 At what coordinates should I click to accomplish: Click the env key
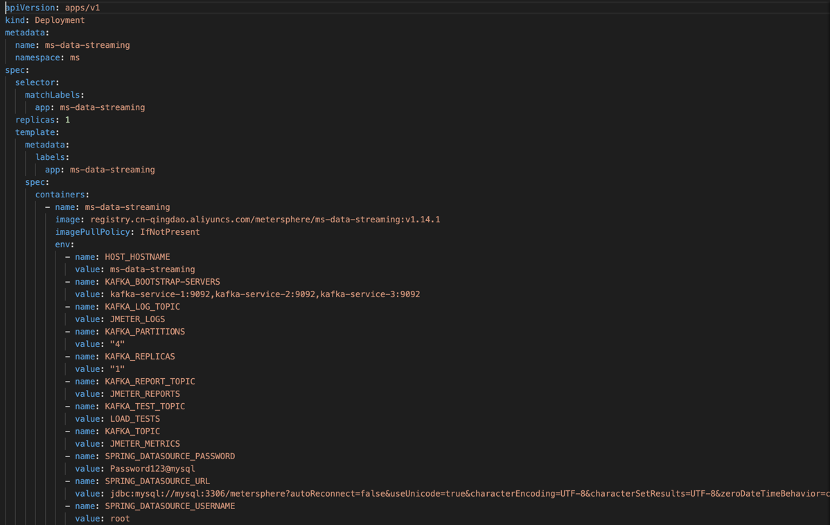(x=62, y=244)
